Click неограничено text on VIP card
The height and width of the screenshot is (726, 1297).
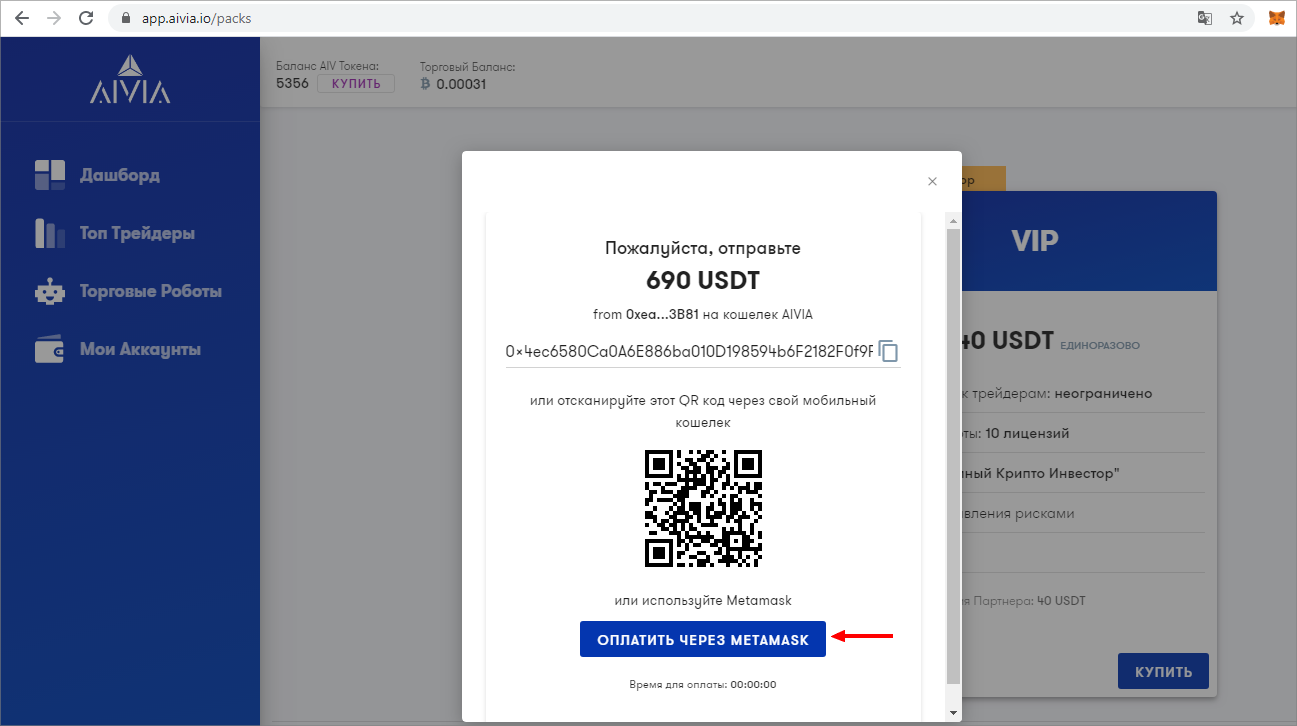click(1102, 393)
